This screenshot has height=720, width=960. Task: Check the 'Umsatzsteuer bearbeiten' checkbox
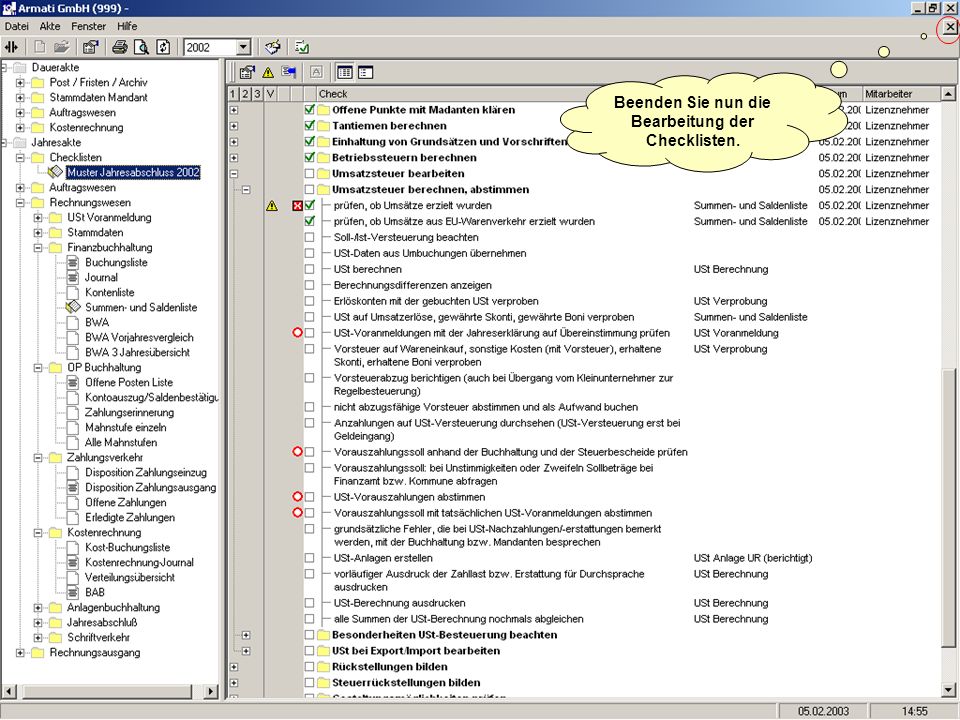(x=309, y=173)
